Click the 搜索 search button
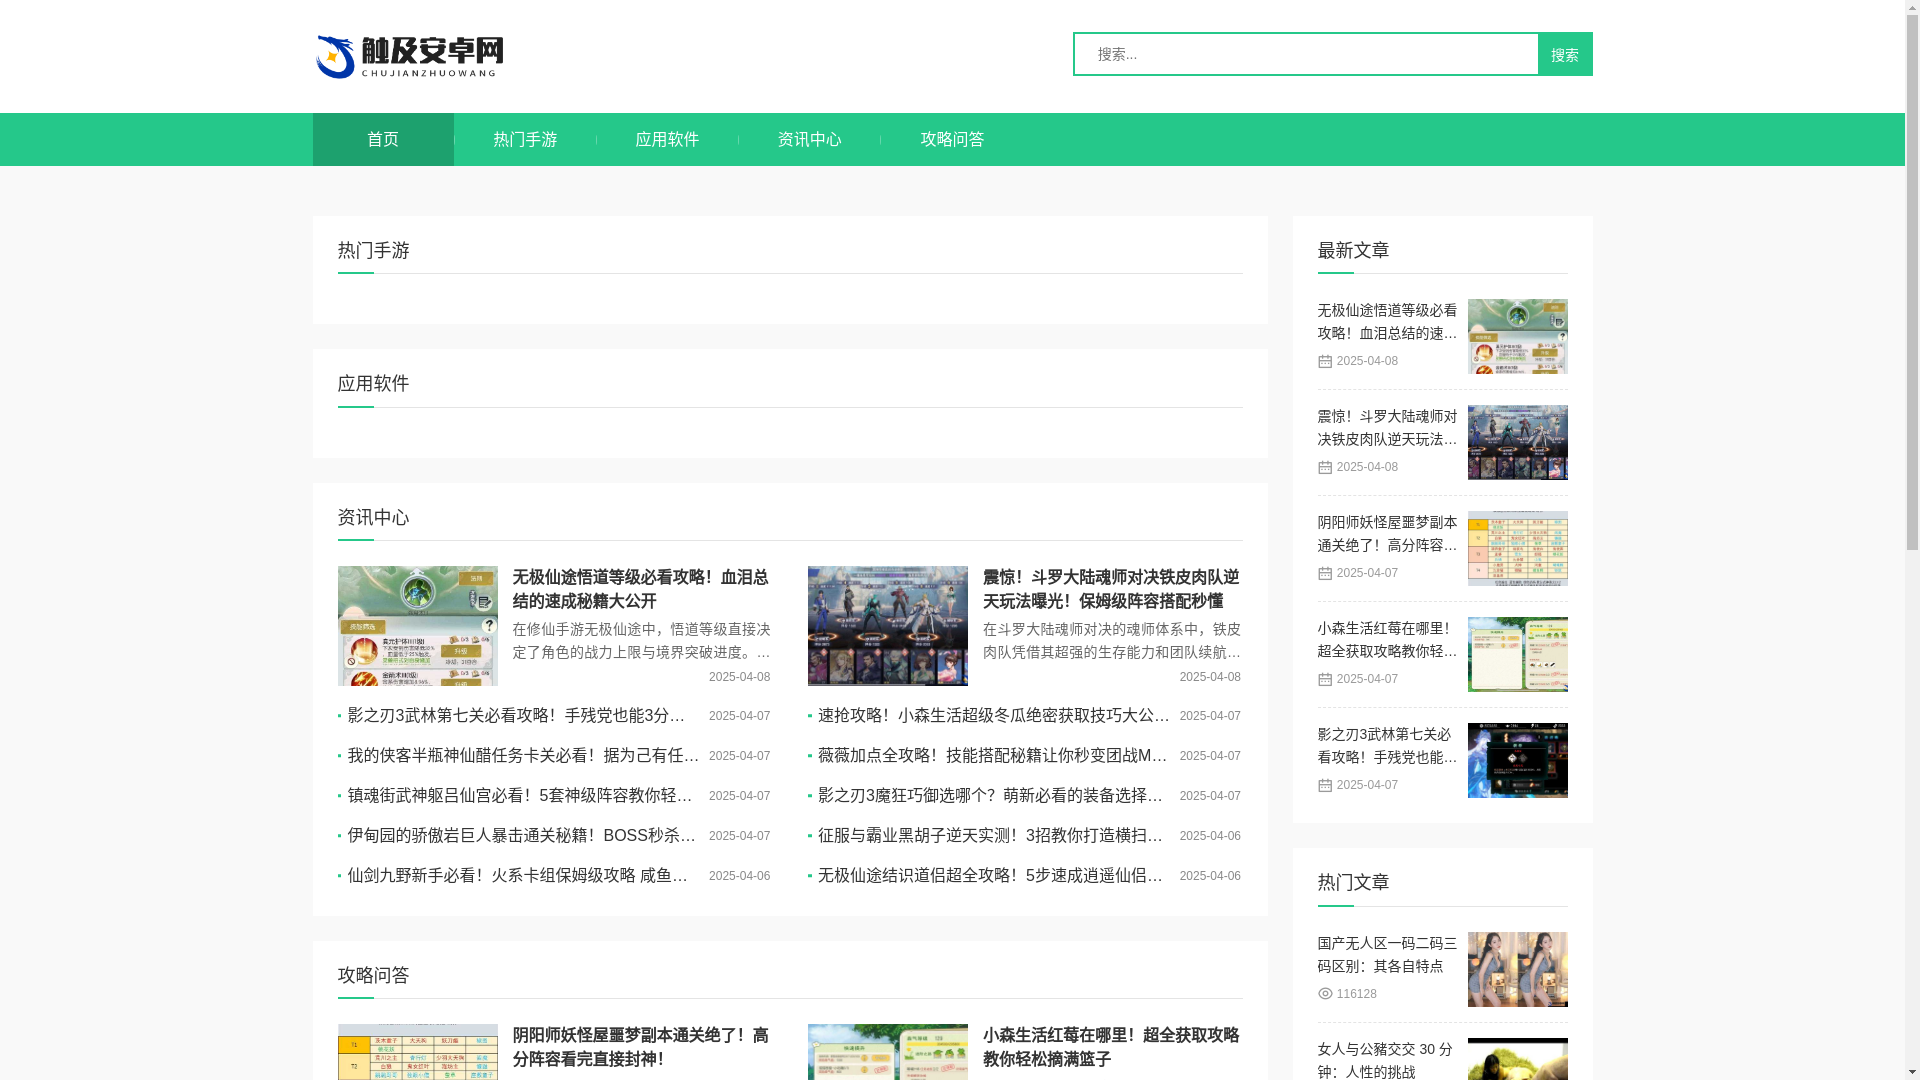Viewport: 1920px width, 1080px height. click(1565, 54)
